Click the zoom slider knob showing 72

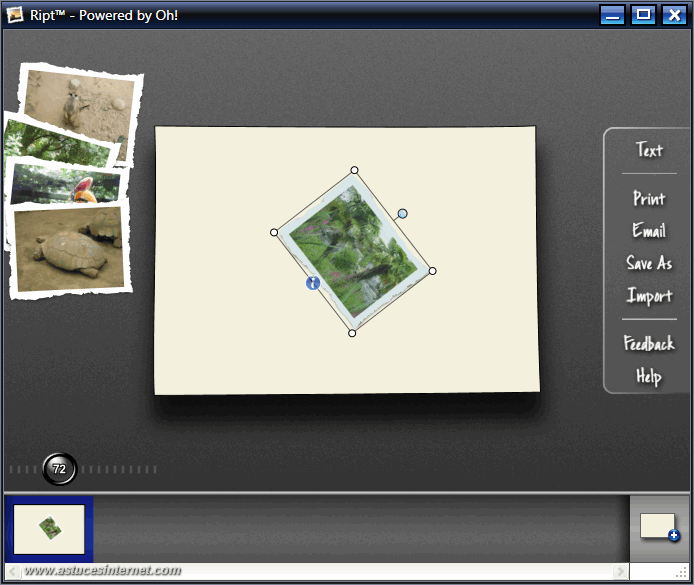click(59, 469)
